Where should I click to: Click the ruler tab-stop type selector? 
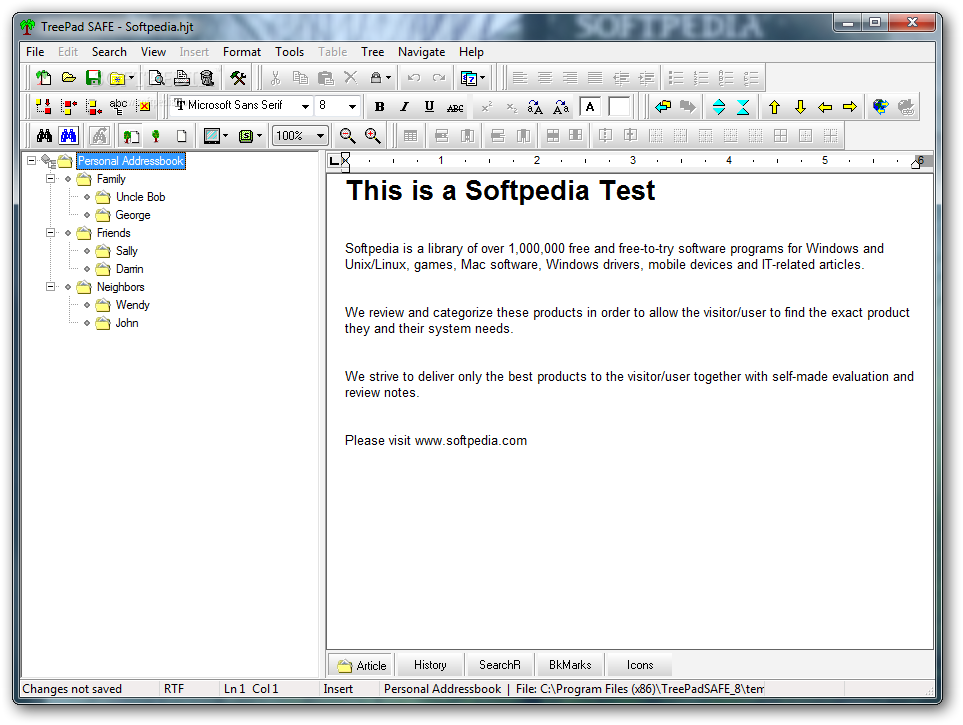334,161
